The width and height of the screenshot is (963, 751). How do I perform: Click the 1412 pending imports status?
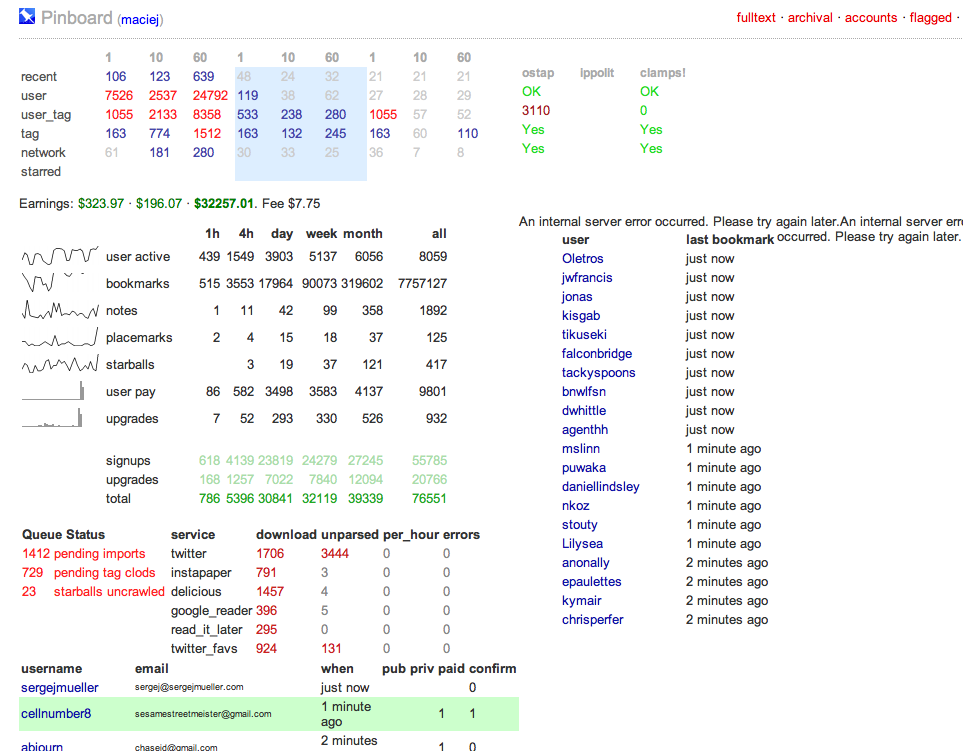[84, 554]
